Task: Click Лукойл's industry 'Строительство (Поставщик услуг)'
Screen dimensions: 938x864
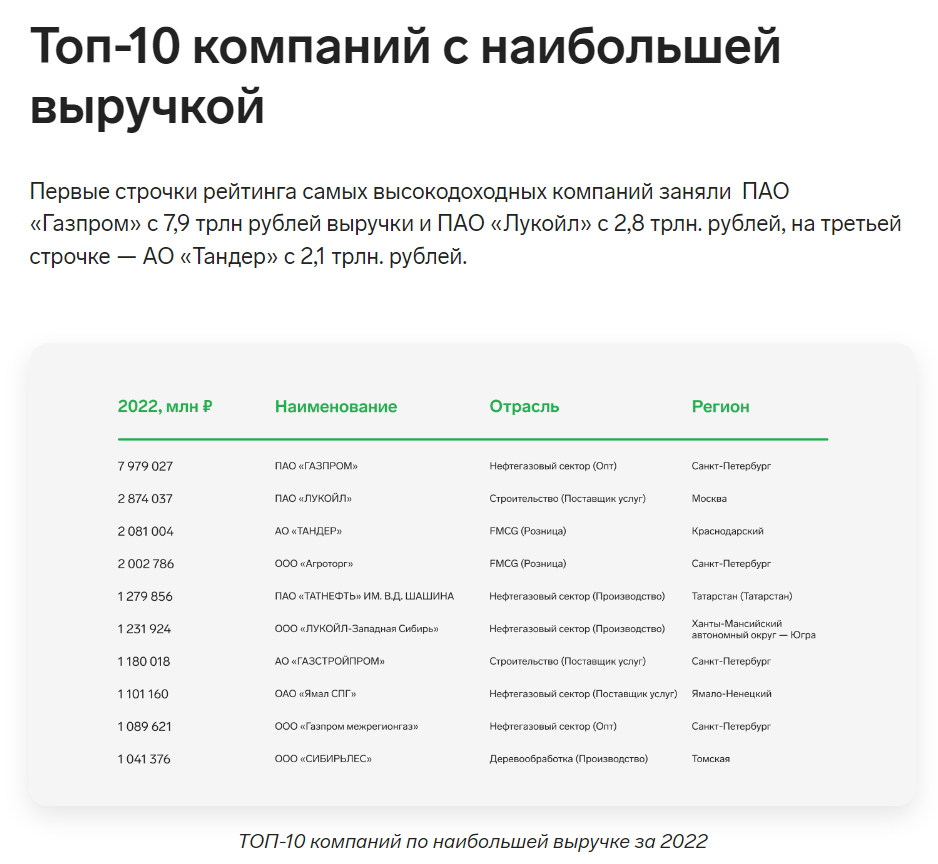Action: pos(568,498)
